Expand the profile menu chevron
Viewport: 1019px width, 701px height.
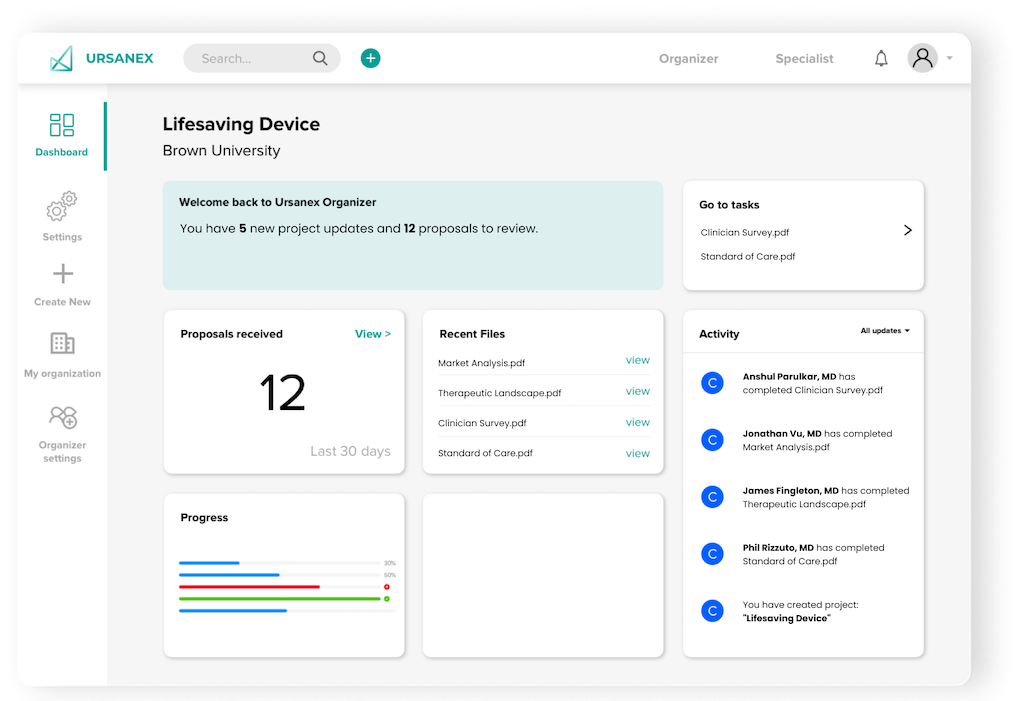pos(948,60)
